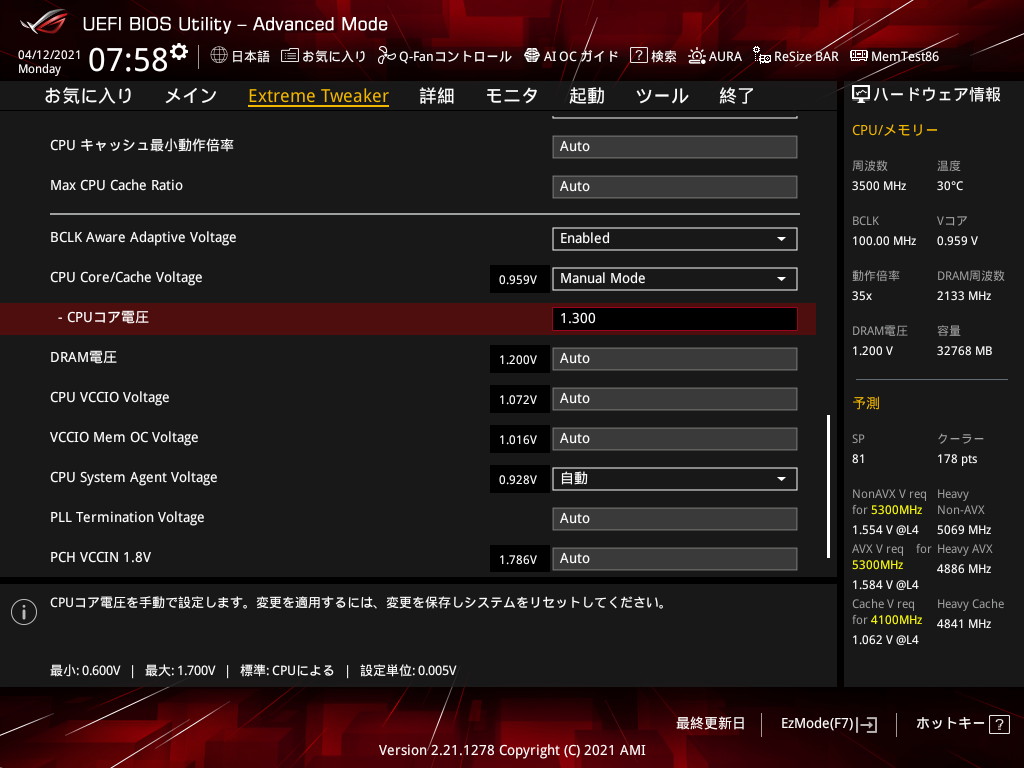Click the 5069 MHz Heavy Non-AVX value
1024x768 pixels.
click(x=964, y=530)
